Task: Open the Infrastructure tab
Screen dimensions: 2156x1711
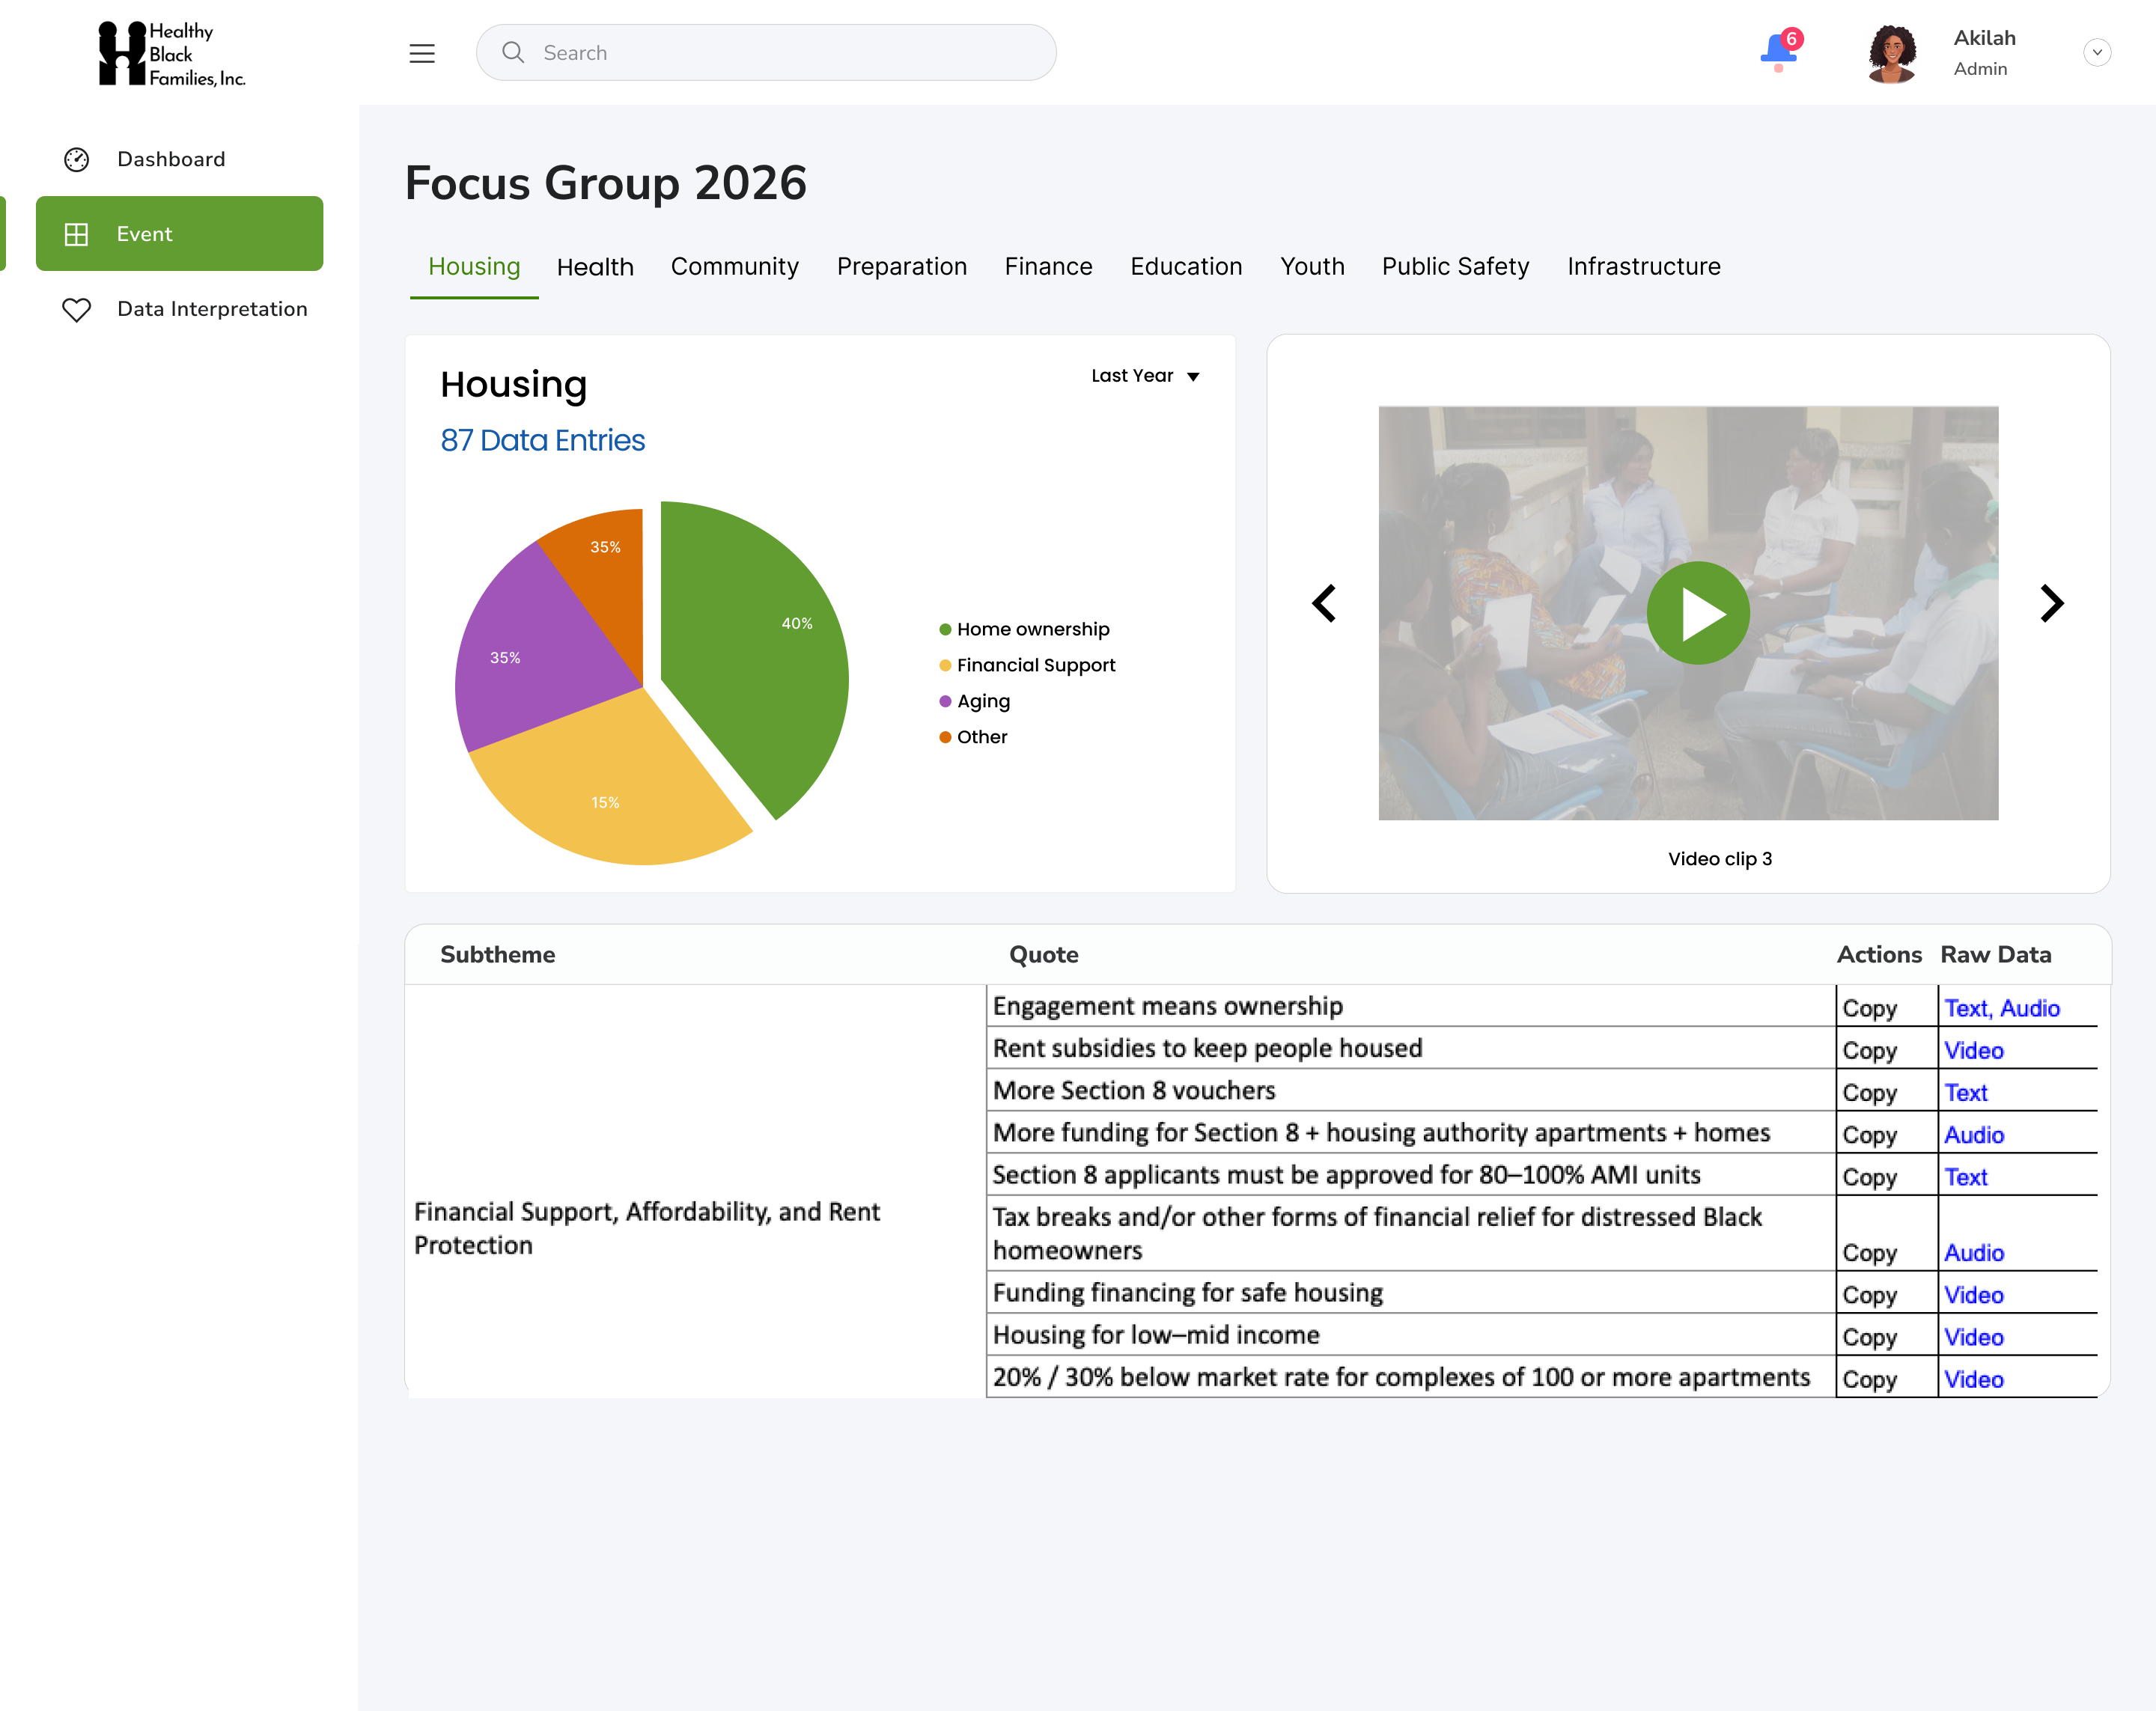Action: 1643,267
